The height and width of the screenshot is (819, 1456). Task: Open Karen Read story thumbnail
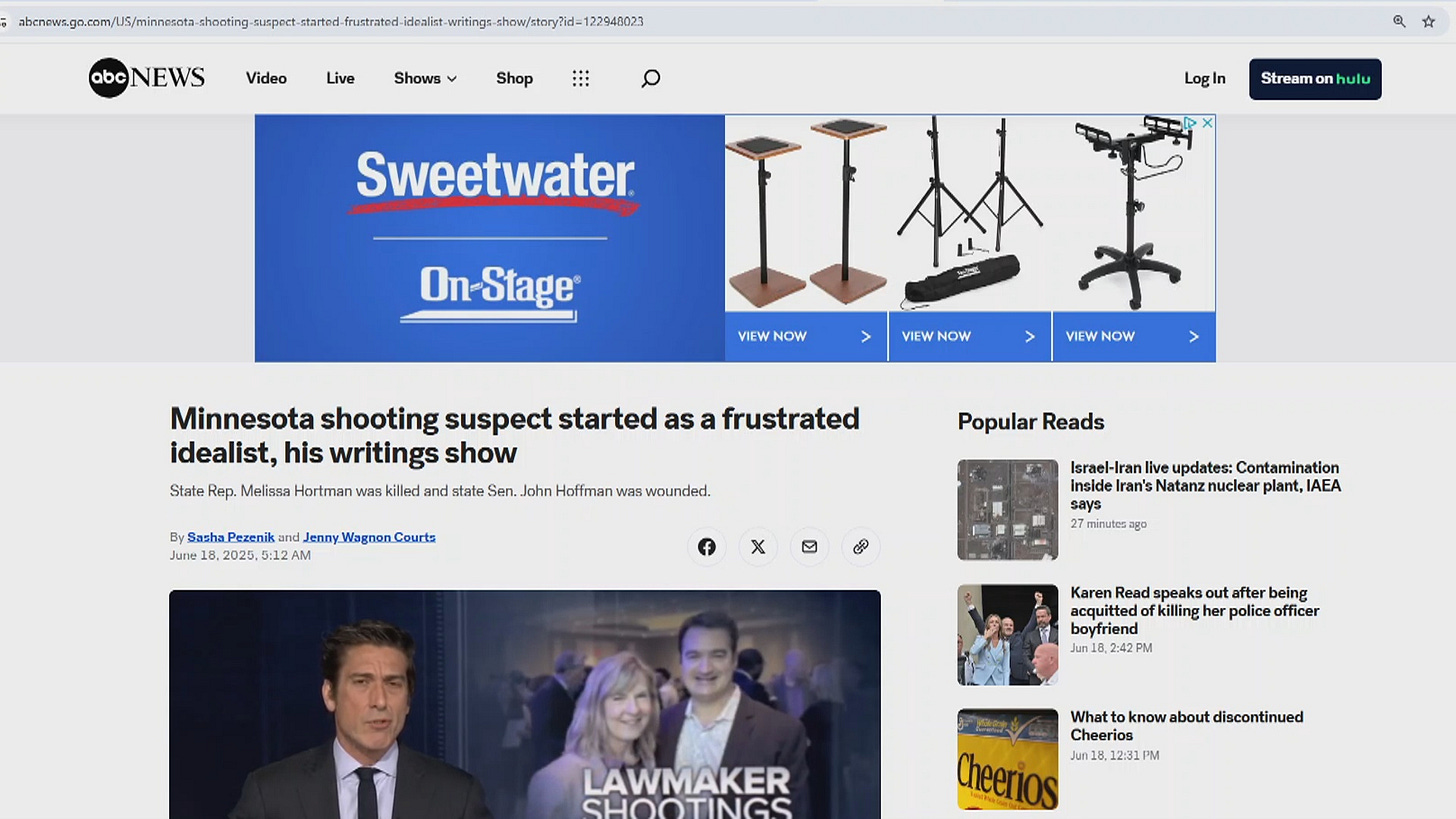click(1007, 635)
